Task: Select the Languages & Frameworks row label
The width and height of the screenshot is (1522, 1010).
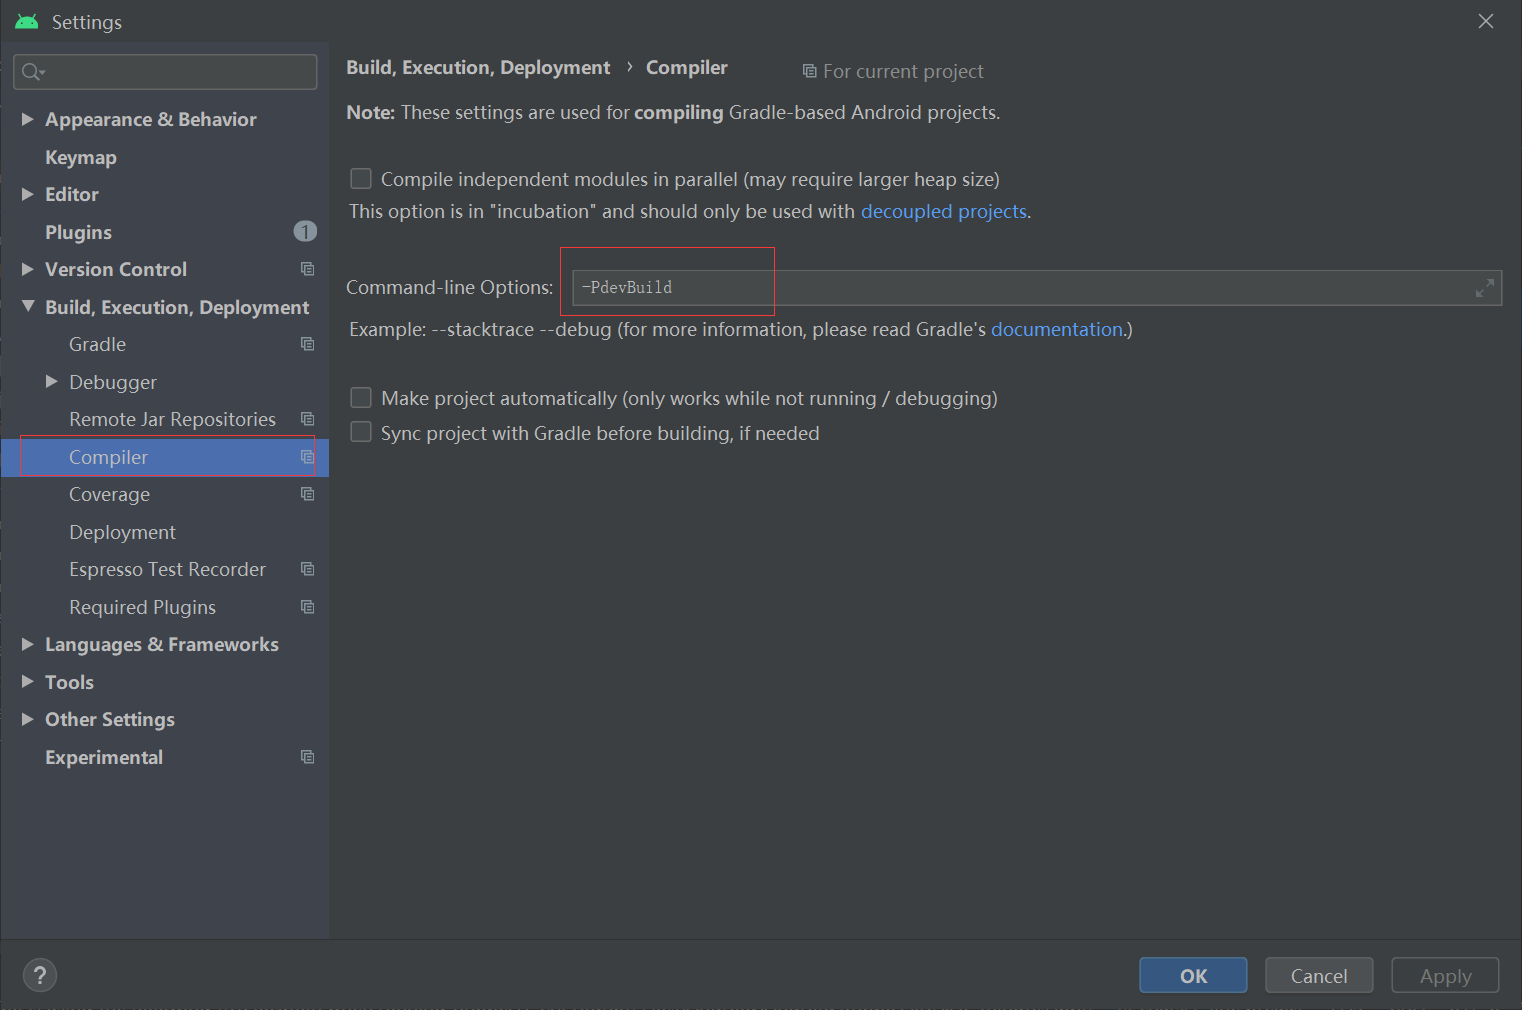Action: (x=162, y=644)
